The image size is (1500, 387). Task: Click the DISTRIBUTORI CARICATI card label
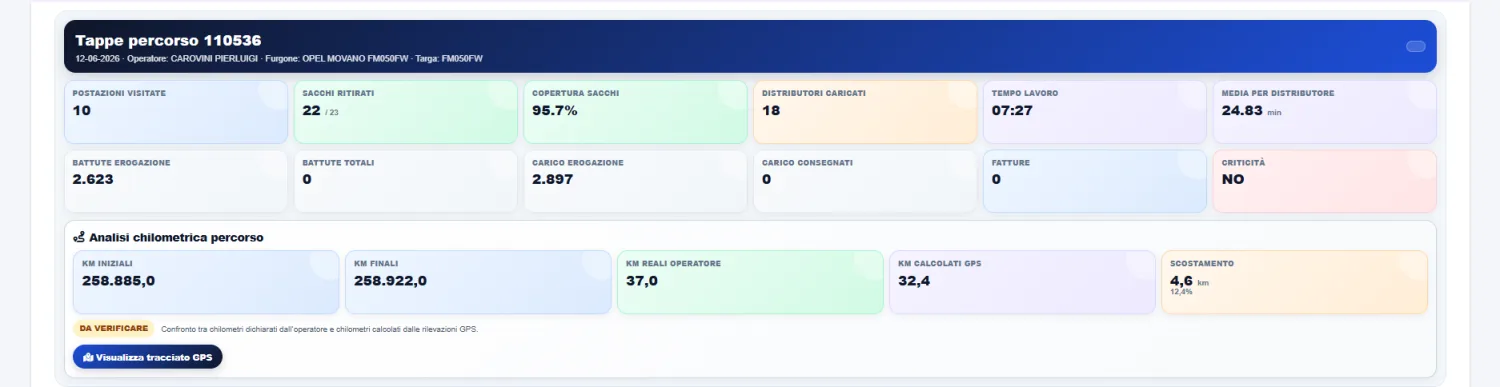pos(814,93)
